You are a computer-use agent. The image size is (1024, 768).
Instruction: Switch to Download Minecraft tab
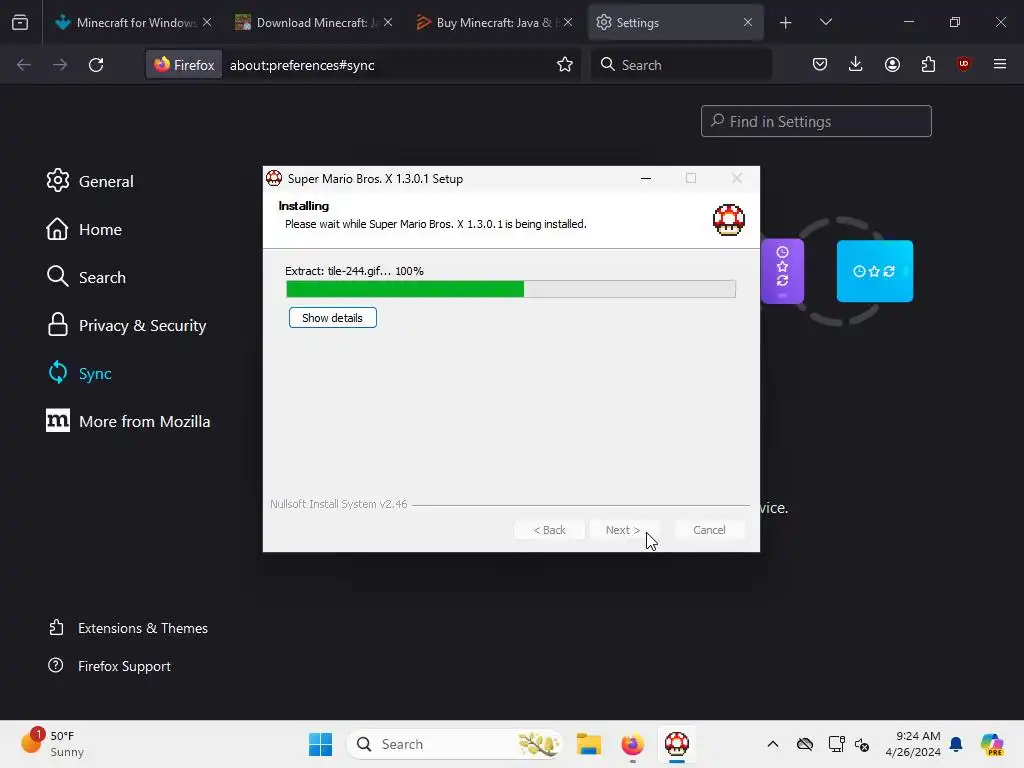pos(315,22)
